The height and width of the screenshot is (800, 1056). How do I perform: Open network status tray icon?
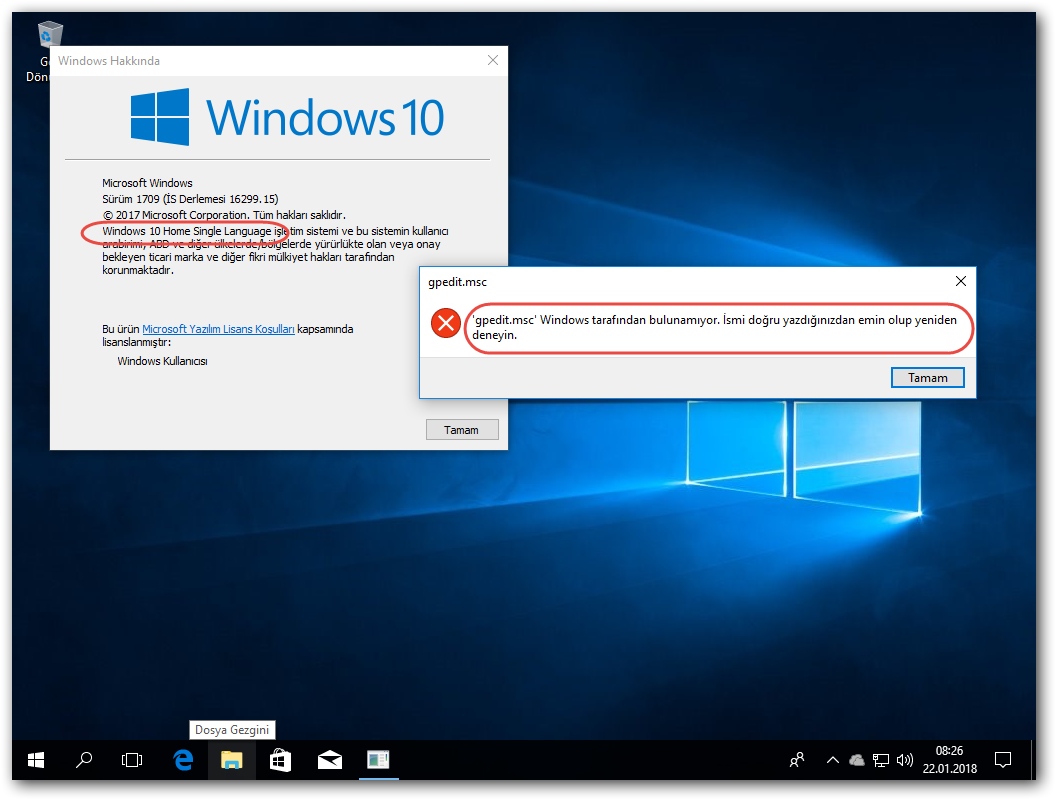point(880,760)
